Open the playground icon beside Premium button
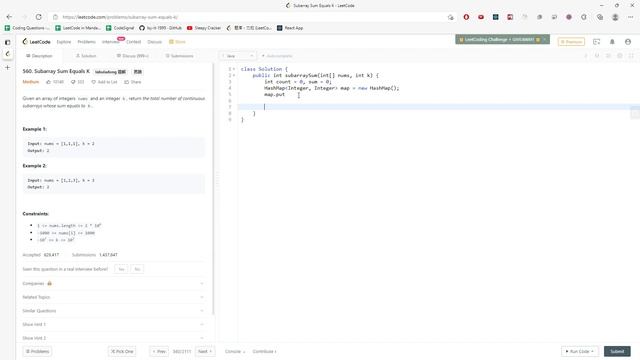The image size is (640, 360). click(x=596, y=42)
